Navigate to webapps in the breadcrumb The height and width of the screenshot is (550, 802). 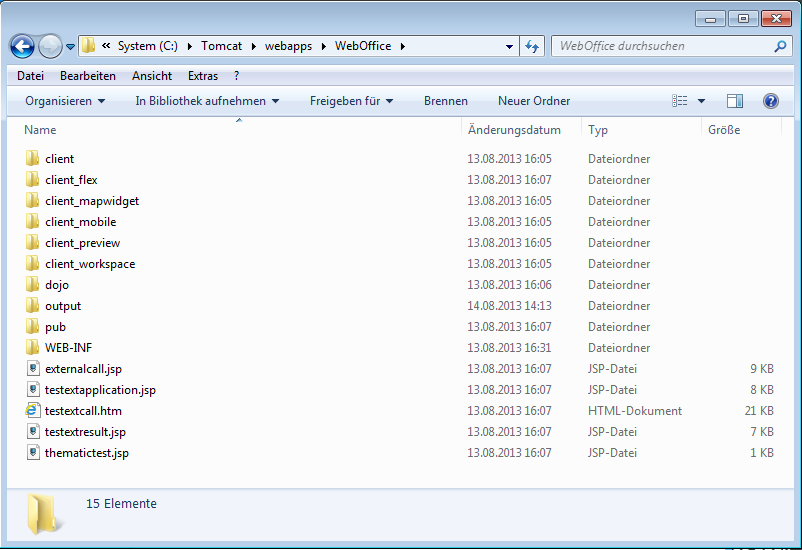pos(288,46)
